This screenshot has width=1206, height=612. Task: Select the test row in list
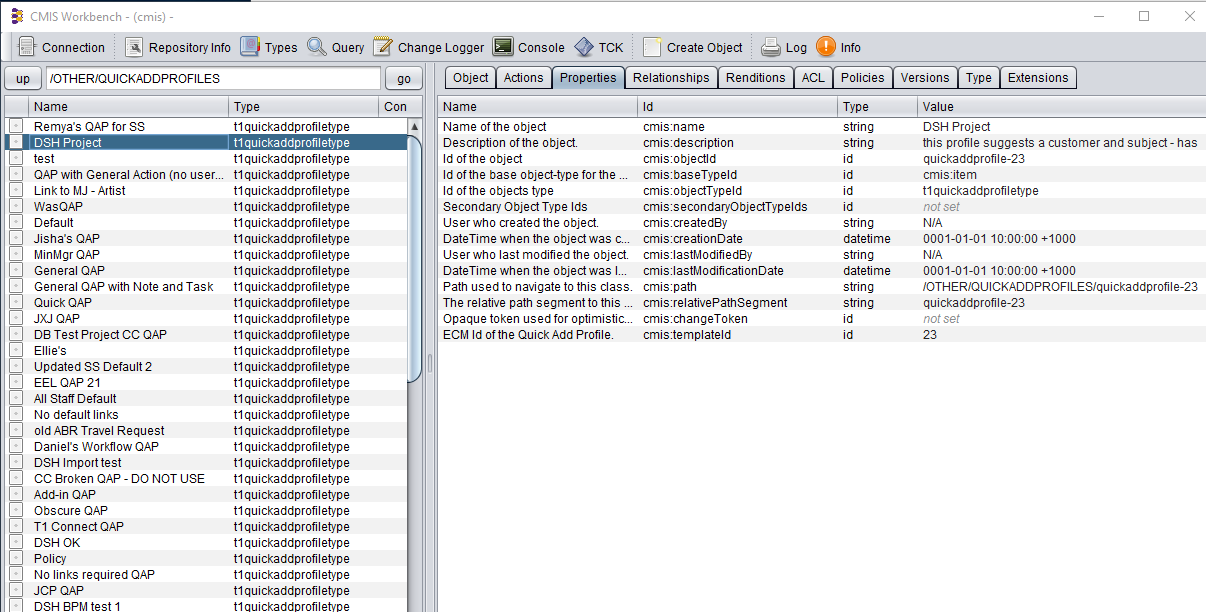click(206, 159)
